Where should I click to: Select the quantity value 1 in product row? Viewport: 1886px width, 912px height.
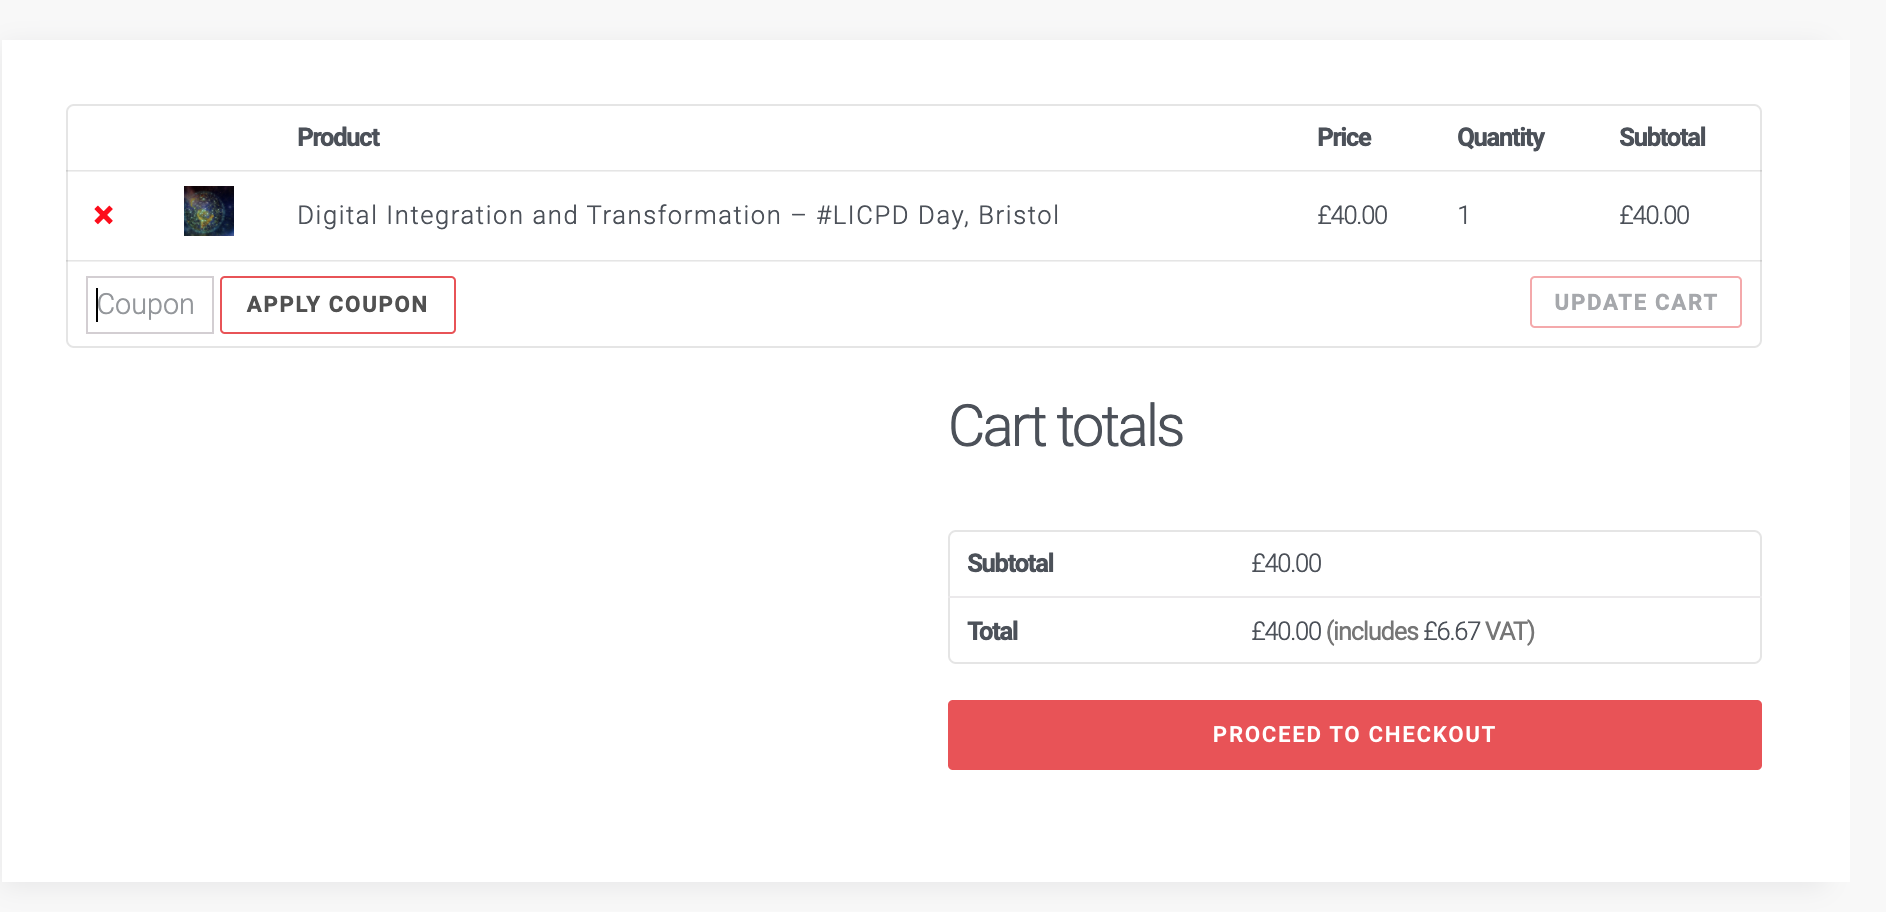click(1463, 215)
